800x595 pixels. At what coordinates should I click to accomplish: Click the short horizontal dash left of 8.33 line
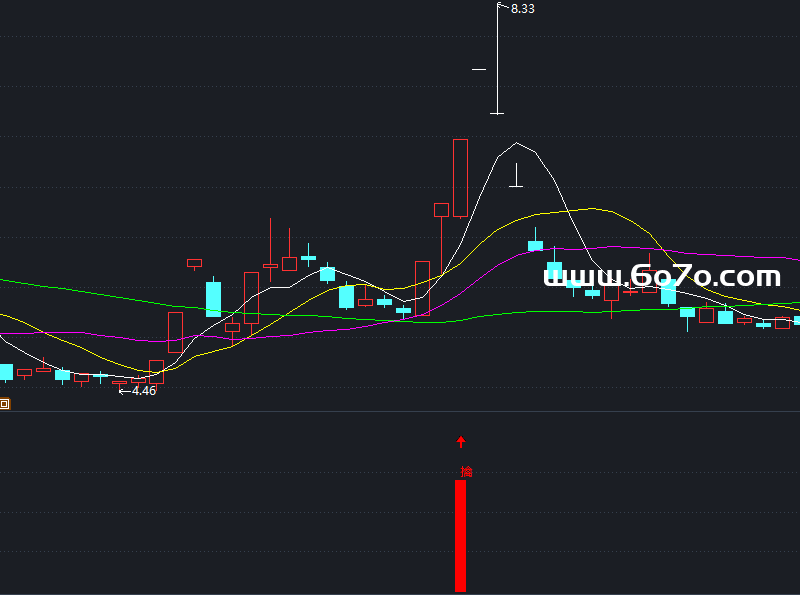[x=479, y=70]
